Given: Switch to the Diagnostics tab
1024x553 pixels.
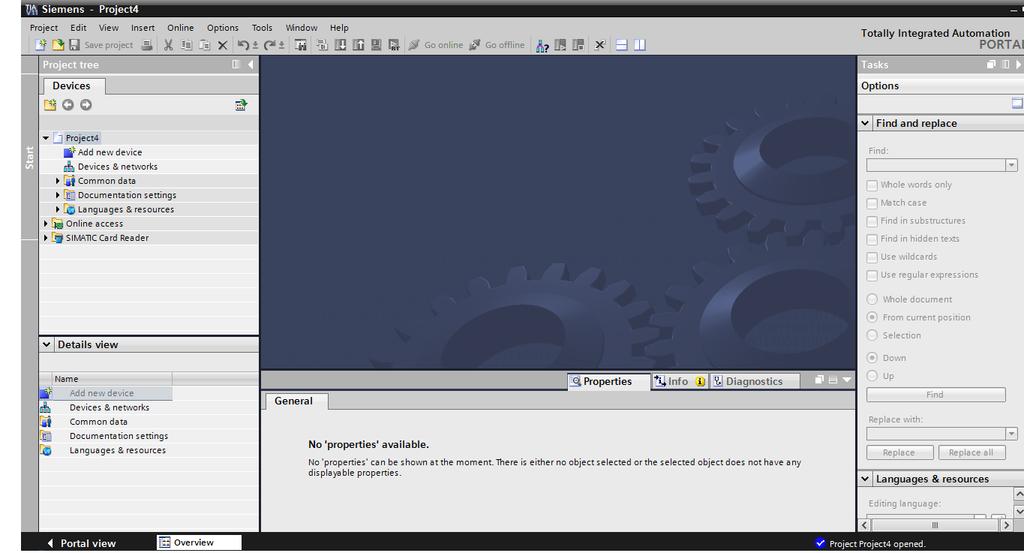Looking at the screenshot, I should [x=754, y=381].
